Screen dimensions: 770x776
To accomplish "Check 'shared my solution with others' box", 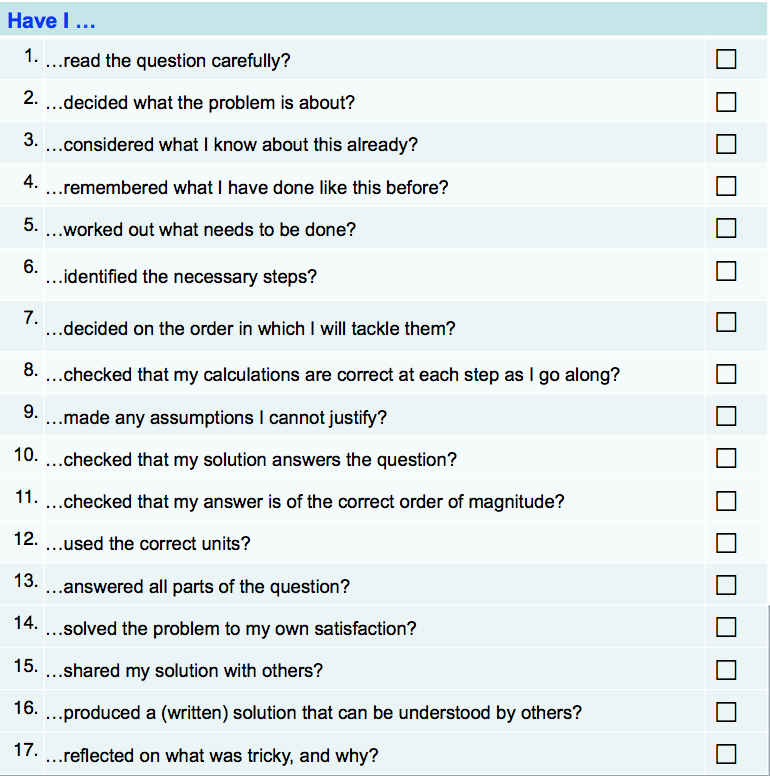I will (726, 670).
